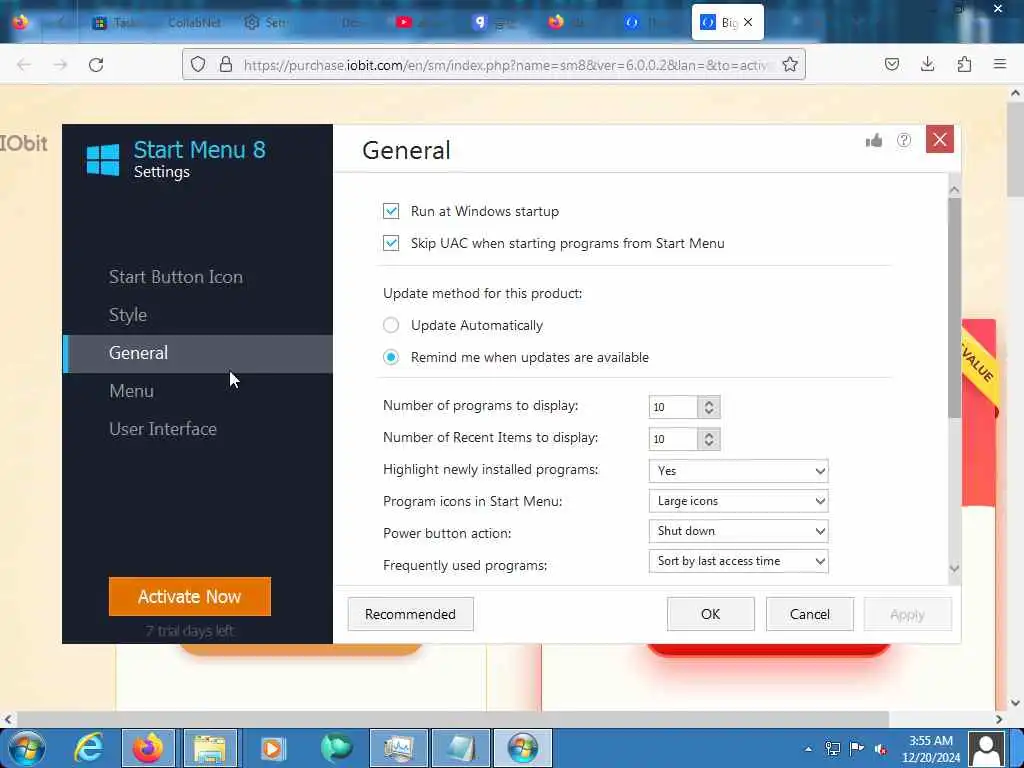
Task: Click settings panel scroll down arrow
Action: (954, 568)
